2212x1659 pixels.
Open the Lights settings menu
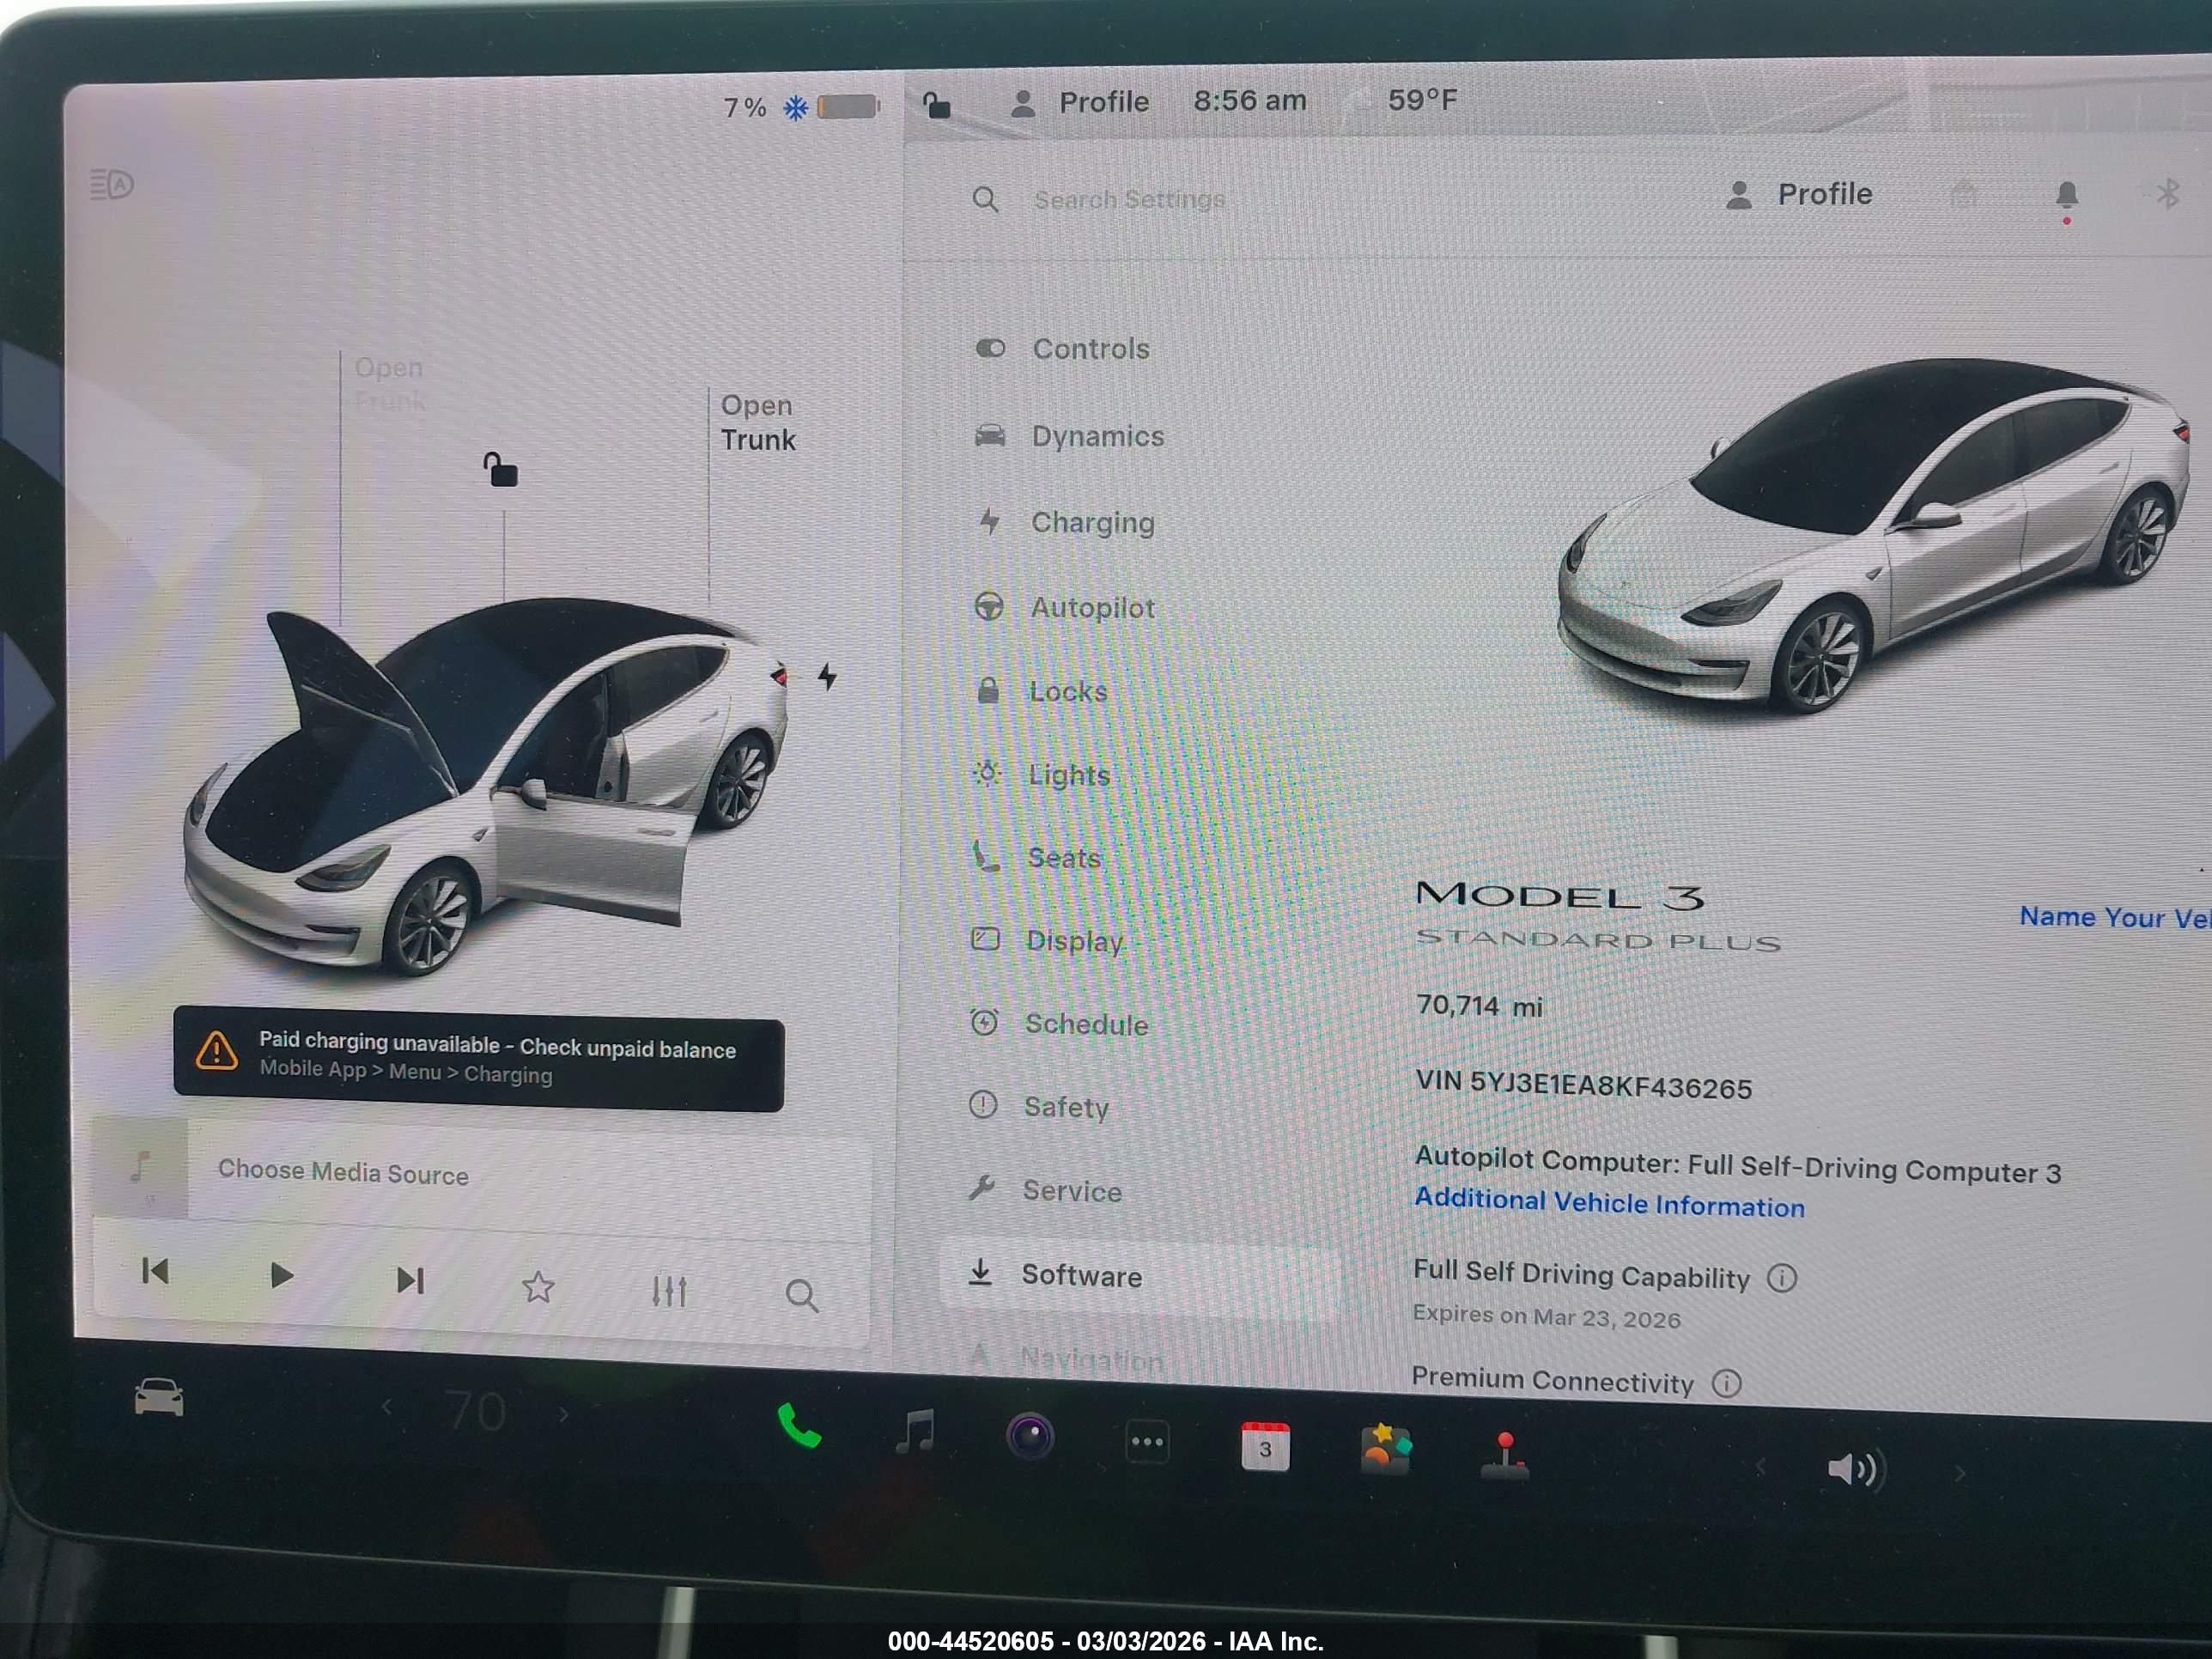(1041, 774)
